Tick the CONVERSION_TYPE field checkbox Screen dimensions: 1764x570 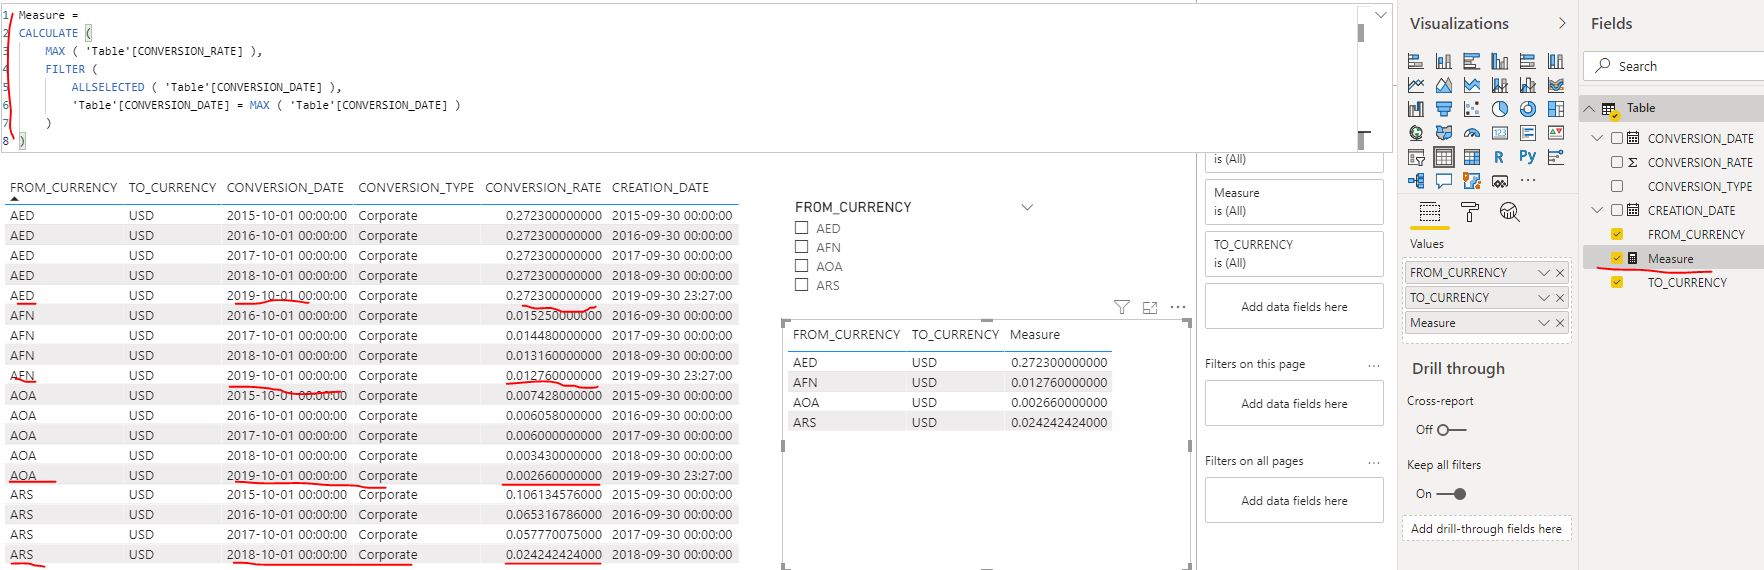(1617, 186)
